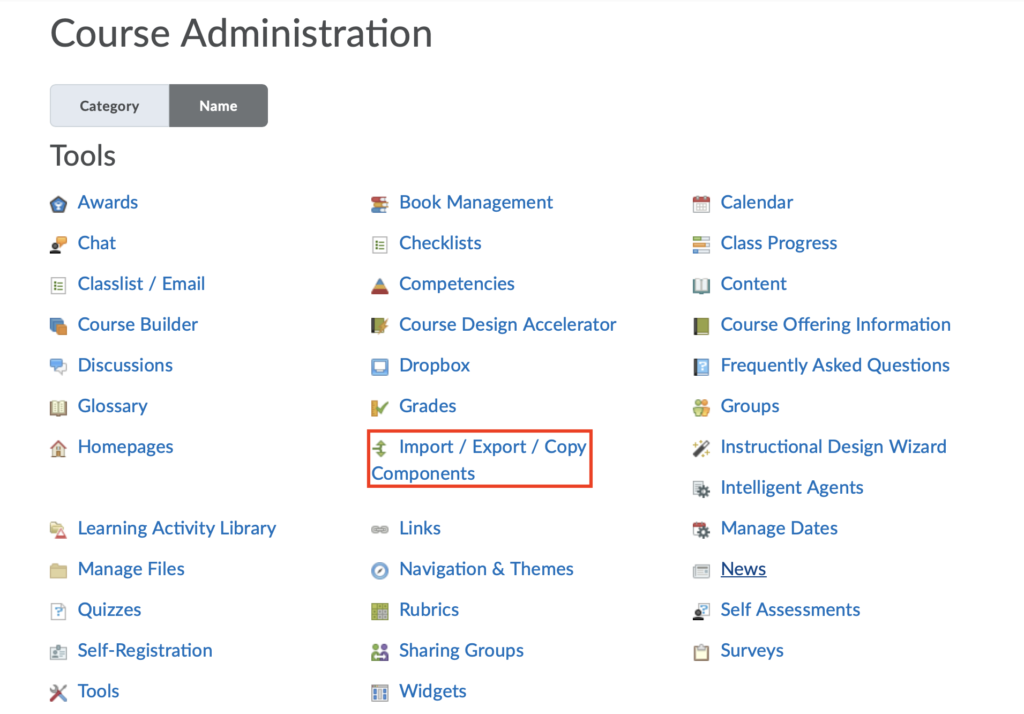Viewport: 1024px width, 714px height.
Task: Switch to the Category view tab
Action: tap(110, 105)
